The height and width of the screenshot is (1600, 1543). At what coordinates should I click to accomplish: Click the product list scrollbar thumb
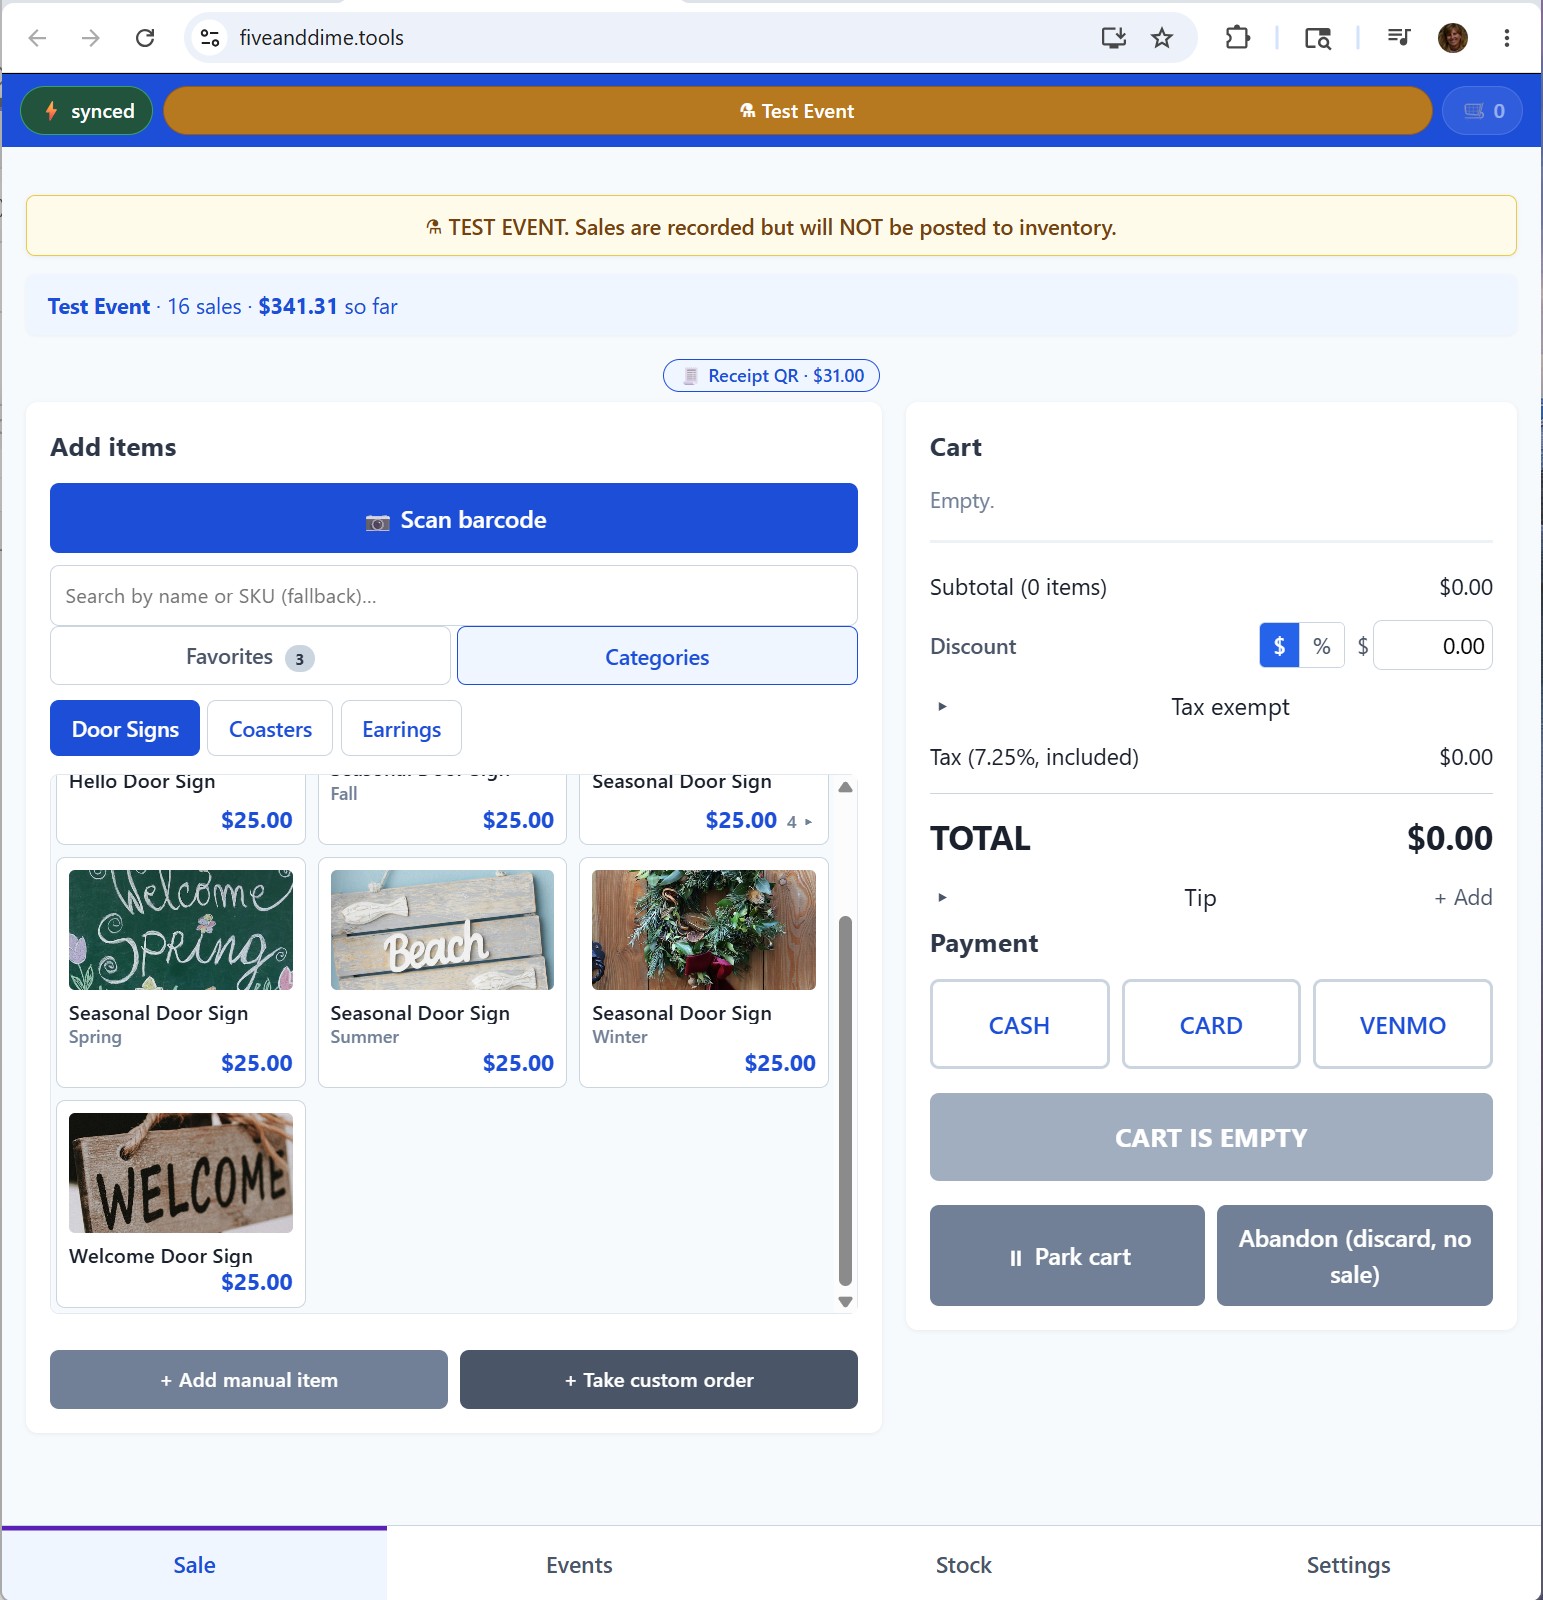click(845, 1100)
